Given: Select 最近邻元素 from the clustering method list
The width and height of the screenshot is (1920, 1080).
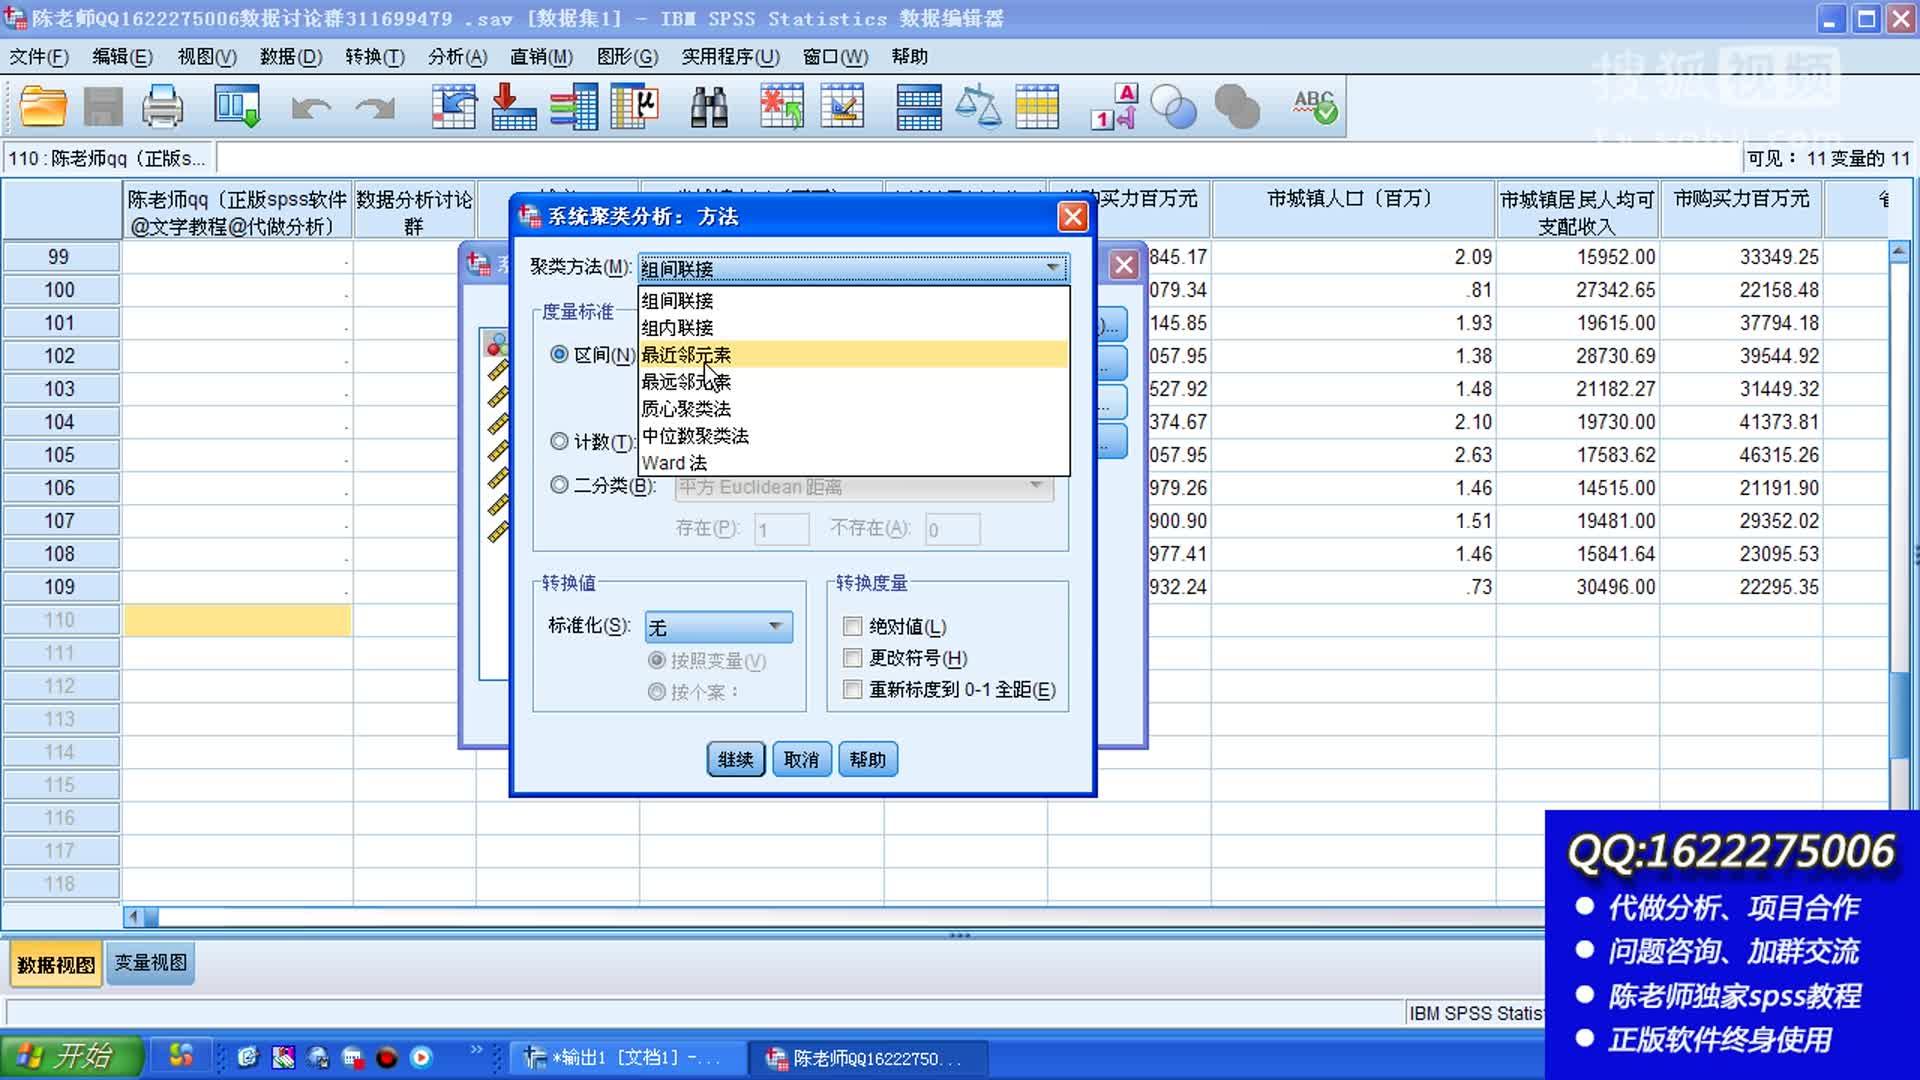Looking at the screenshot, I should pos(686,354).
